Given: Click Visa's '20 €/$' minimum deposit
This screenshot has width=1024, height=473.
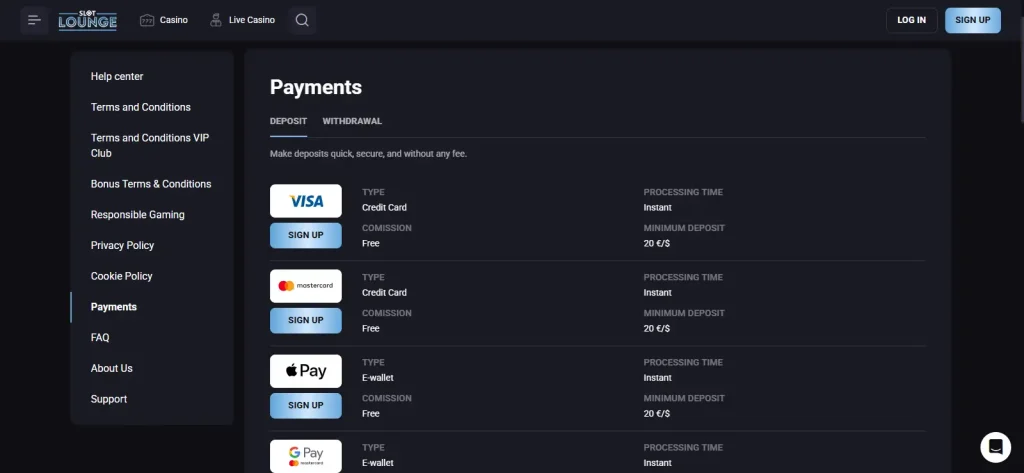Looking at the screenshot, I should [656, 244].
